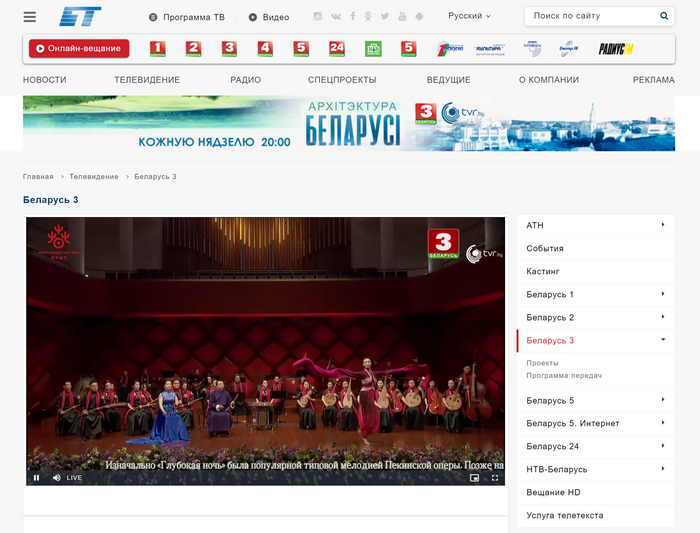Expand the Беларусь 2 sidebar arrow
700x533 pixels.
tap(663, 317)
